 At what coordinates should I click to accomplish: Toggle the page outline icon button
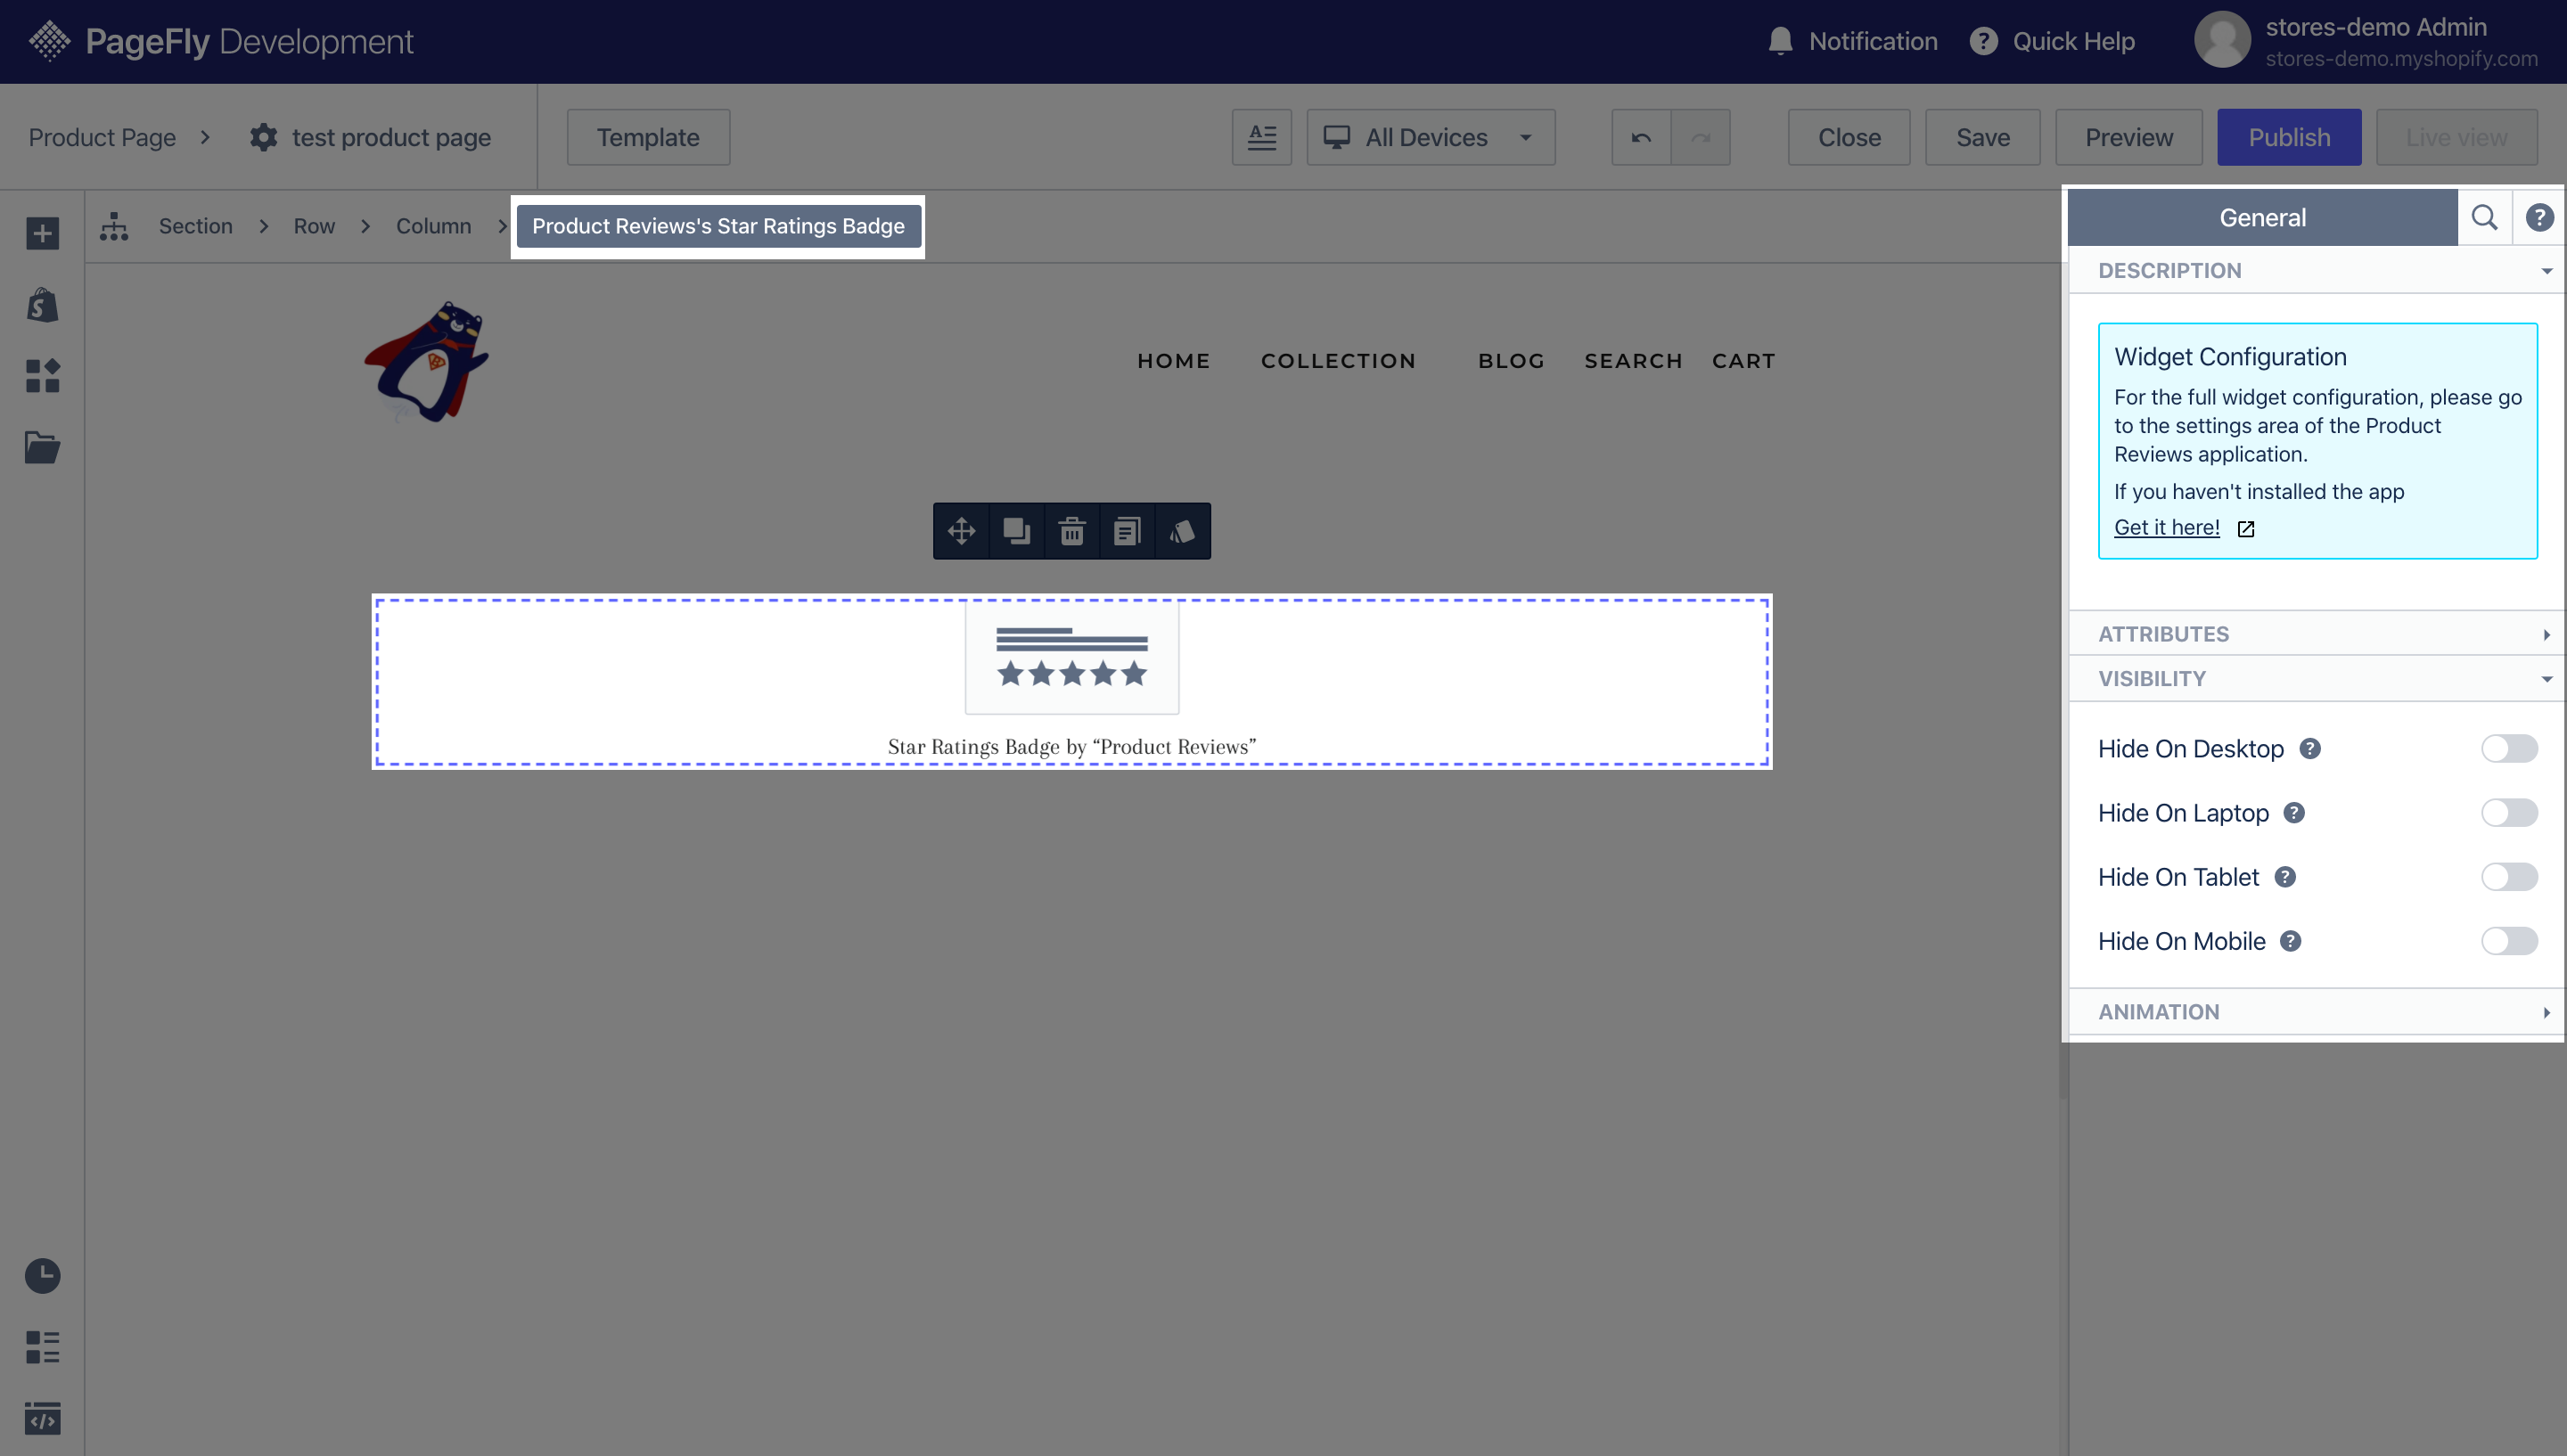pyautogui.click(x=1262, y=137)
